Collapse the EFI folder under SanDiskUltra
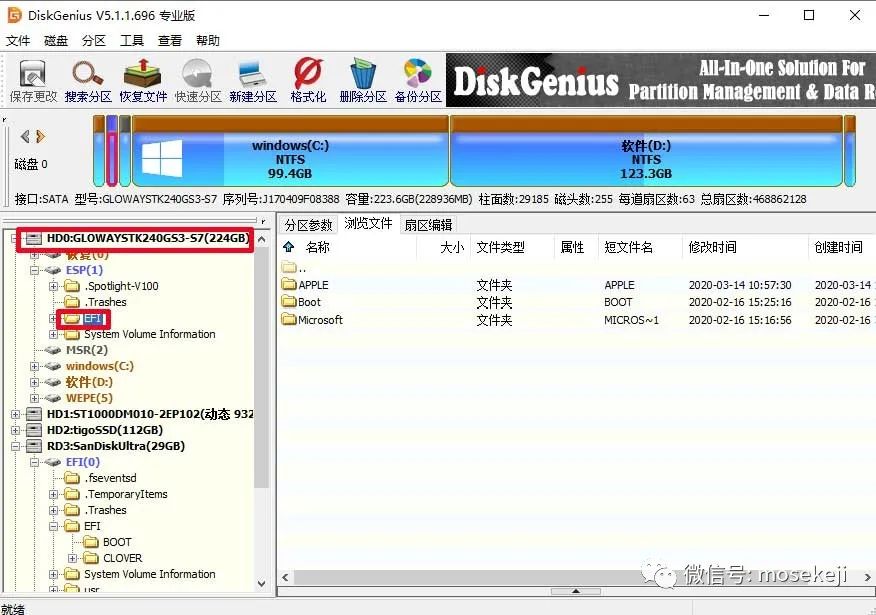876x615 pixels. pyautogui.click(x=55, y=525)
